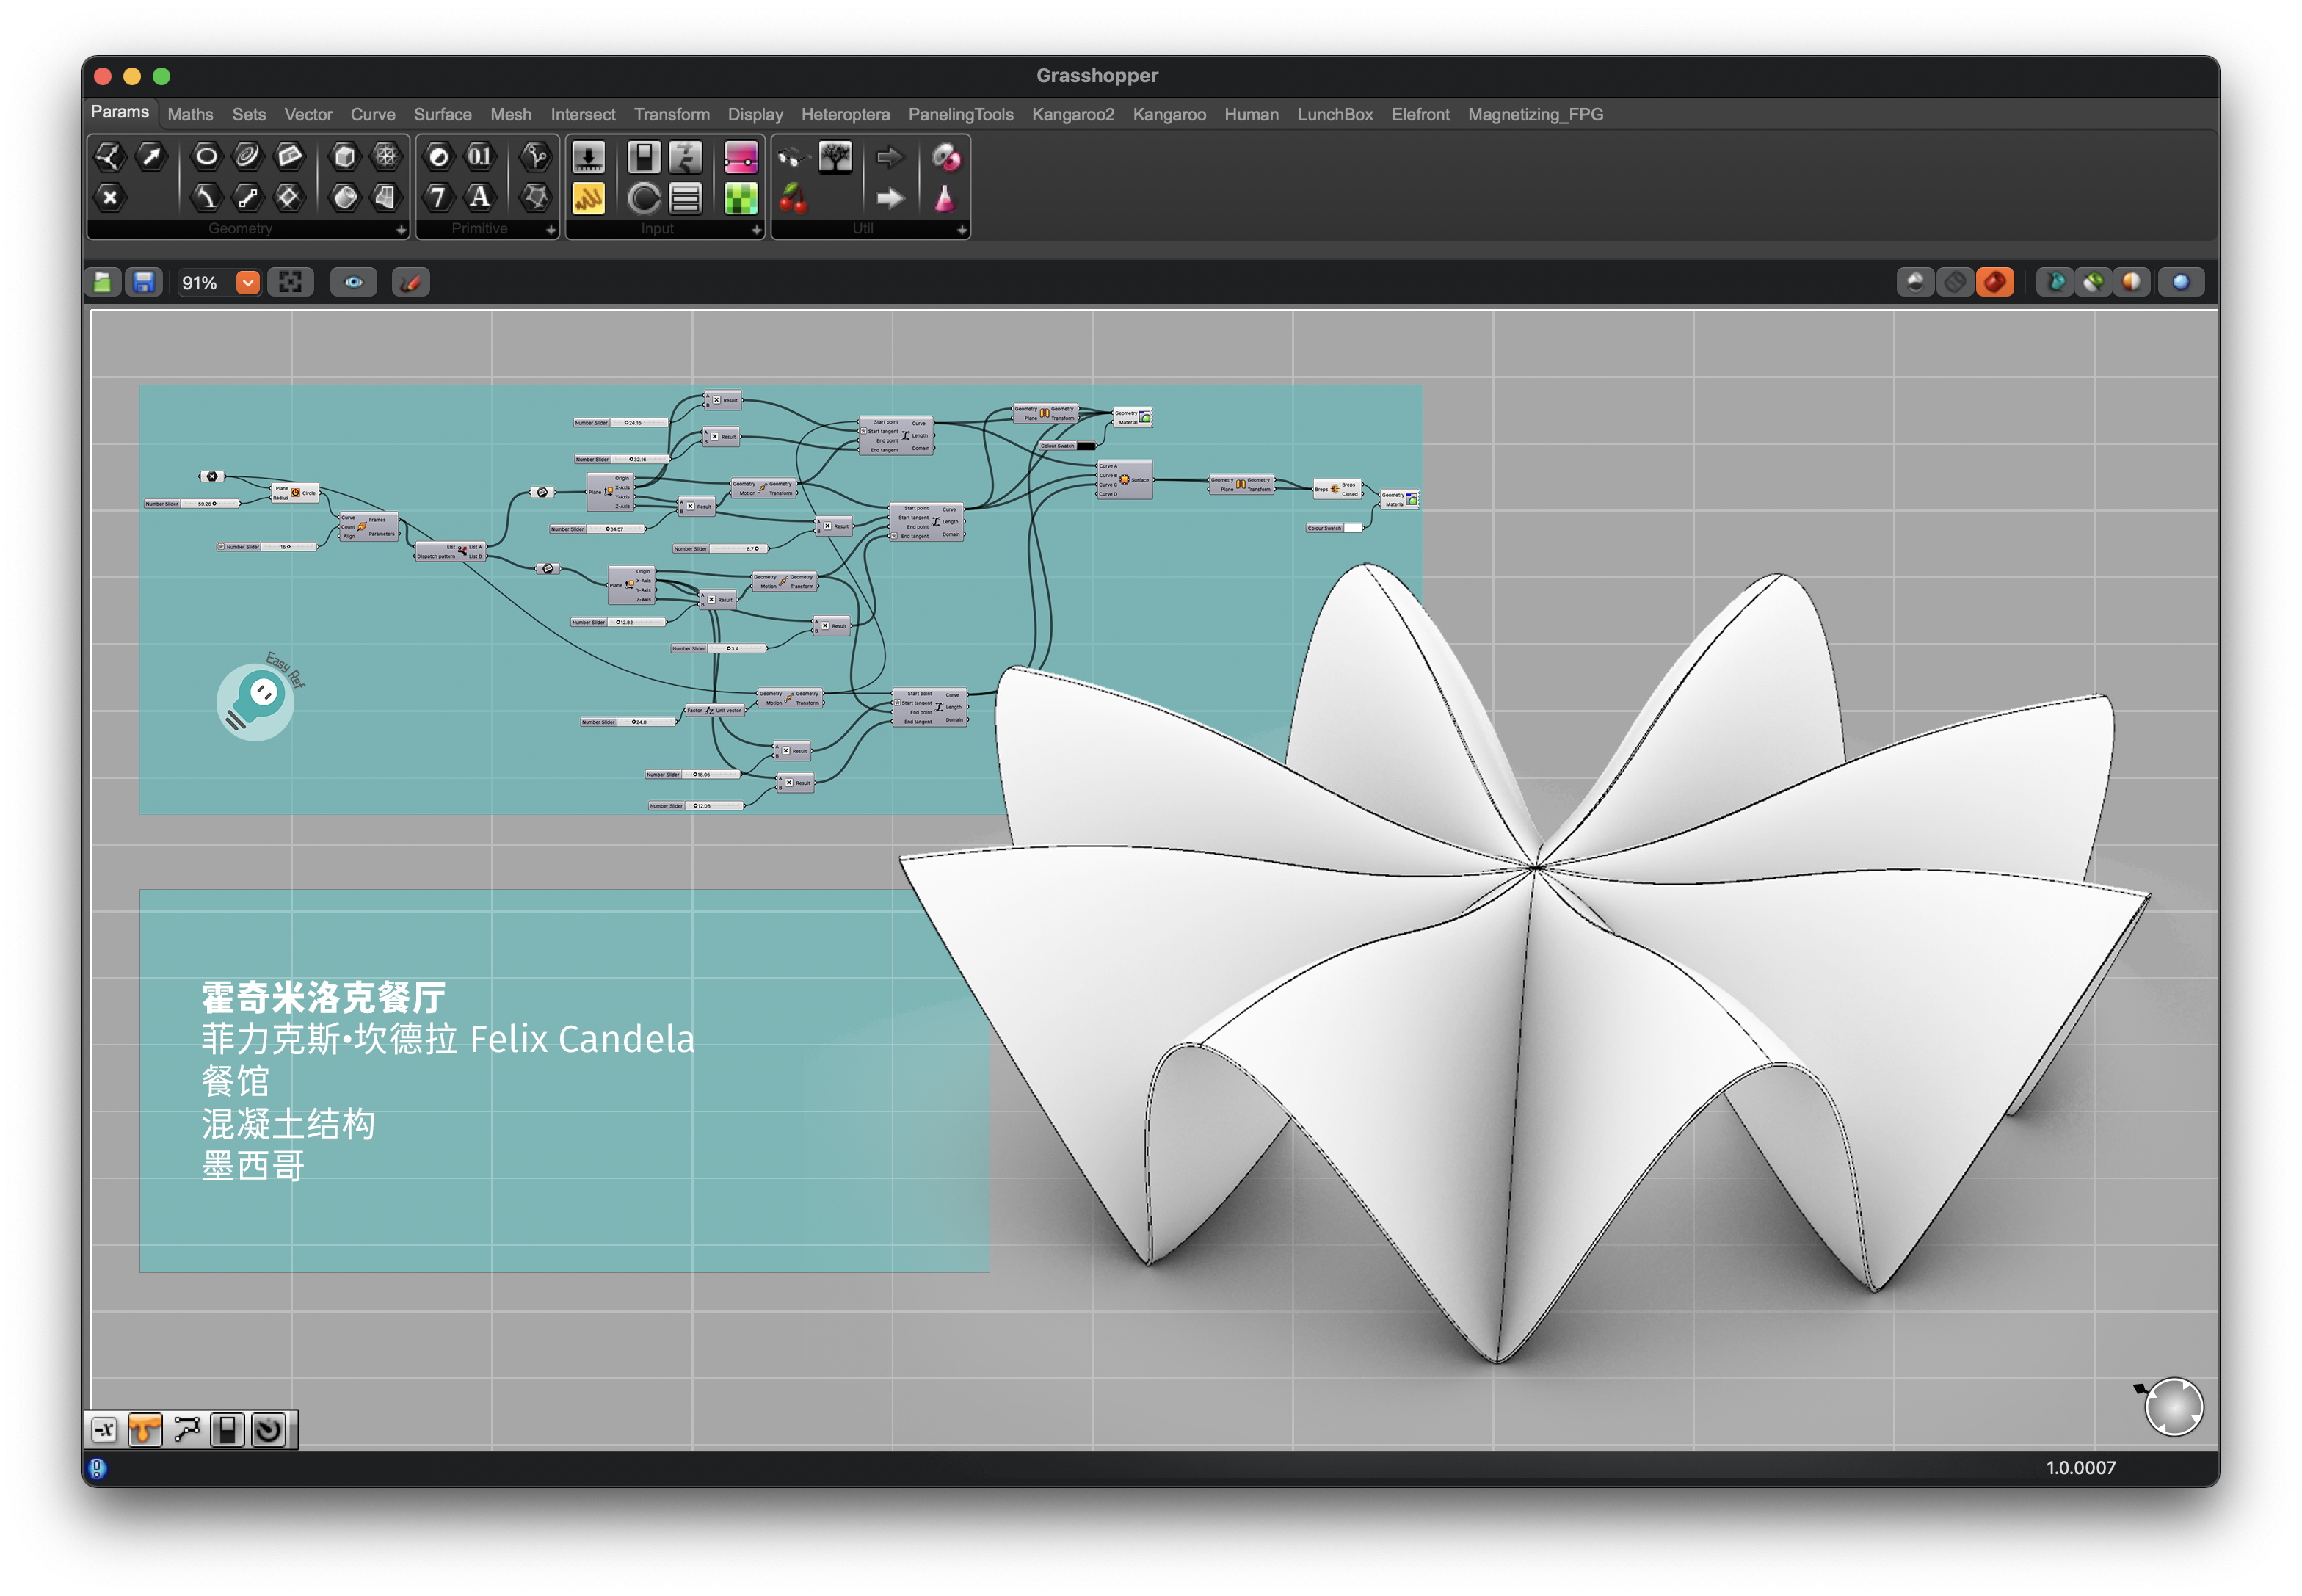Toggle the eye named-views button
This screenshot has width=2302, height=1596.
(354, 283)
